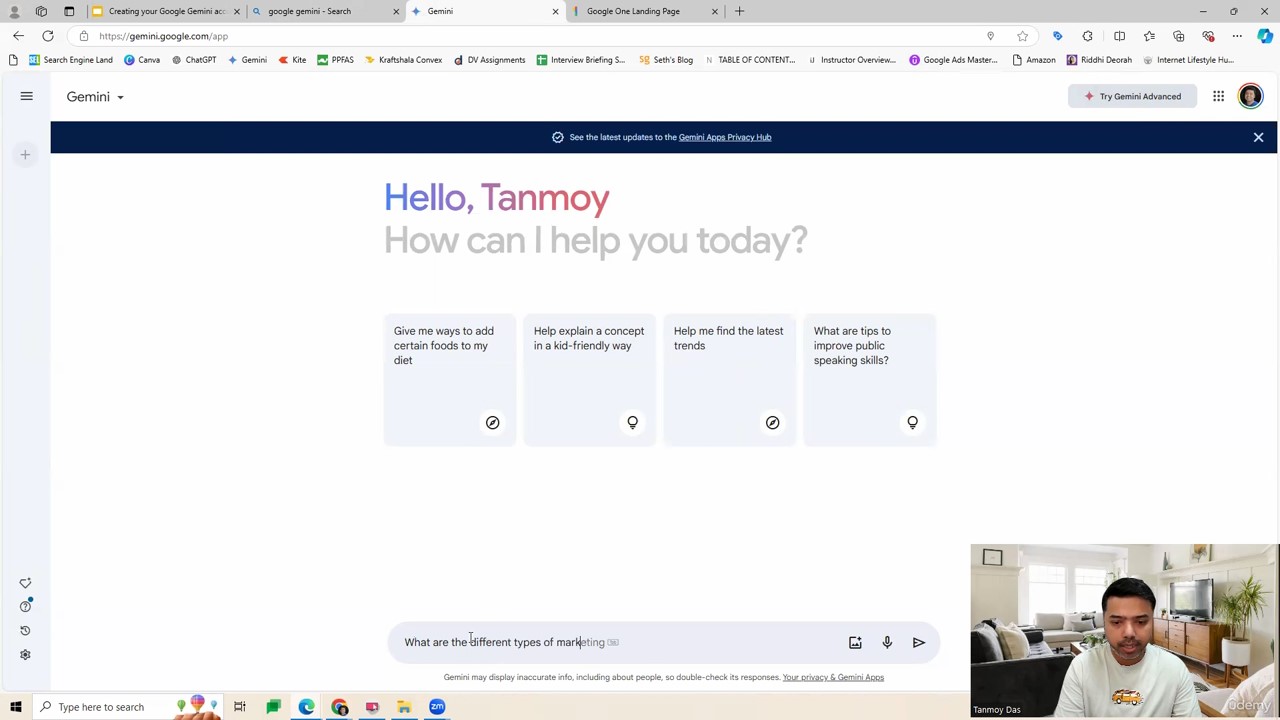Image resolution: width=1280 pixels, height=720 pixels.
Task: Select kid-friendly concept explanation suggestion card
Action: point(590,380)
